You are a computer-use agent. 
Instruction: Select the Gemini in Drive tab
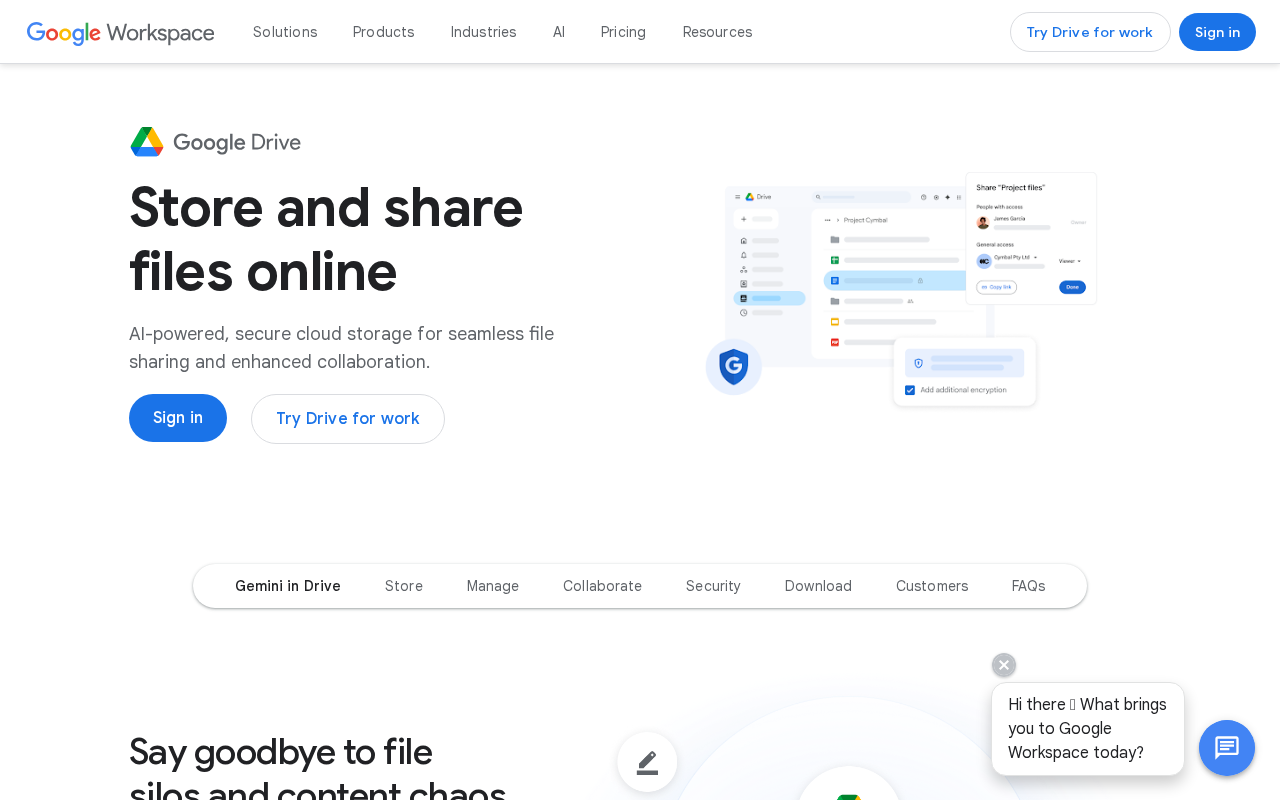click(288, 586)
